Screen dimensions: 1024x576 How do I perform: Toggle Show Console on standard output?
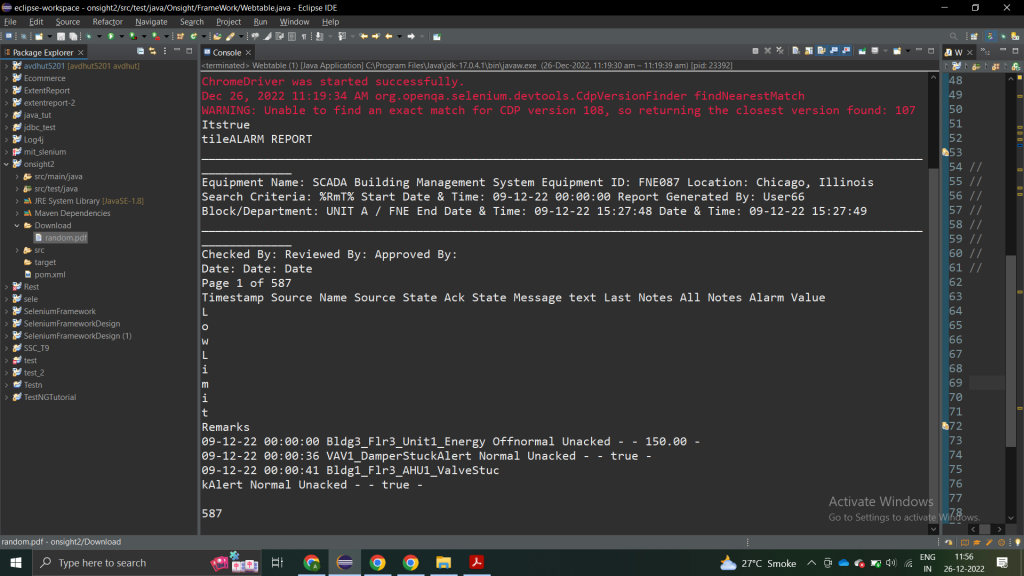pyautogui.click(x=834, y=51)
